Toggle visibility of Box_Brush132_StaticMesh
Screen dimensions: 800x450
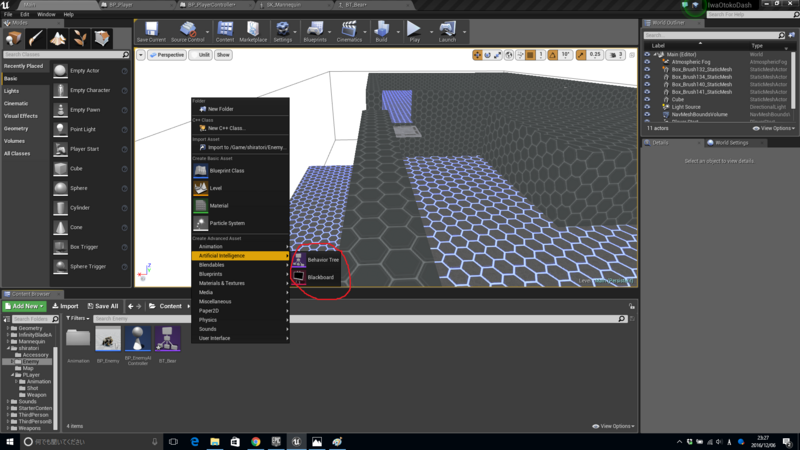point(647,69)
